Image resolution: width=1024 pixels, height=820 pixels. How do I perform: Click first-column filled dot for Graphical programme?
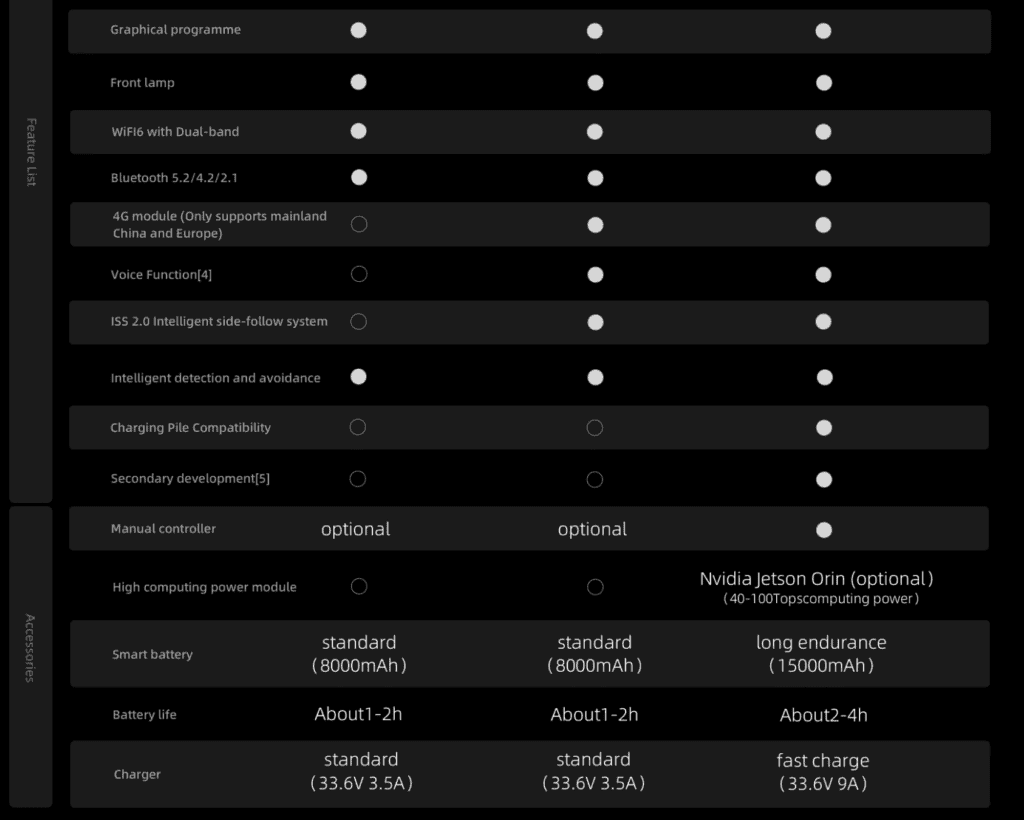[359, 30]
